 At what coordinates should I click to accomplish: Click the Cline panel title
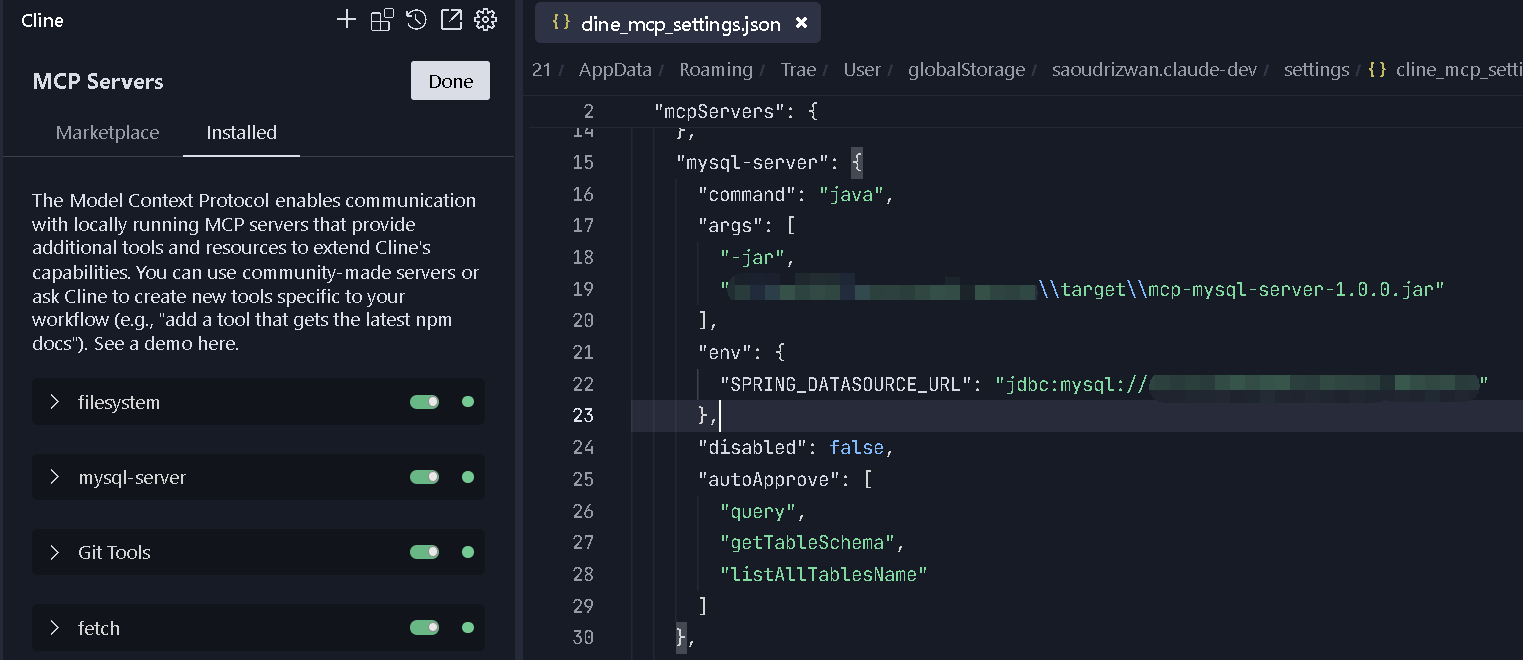[42, 20]
